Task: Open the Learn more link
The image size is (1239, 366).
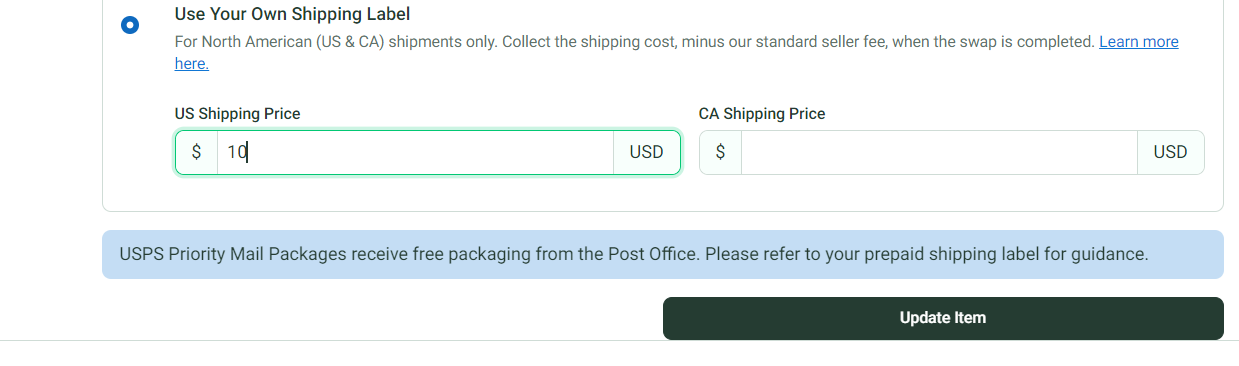Action: [1138, 42]
